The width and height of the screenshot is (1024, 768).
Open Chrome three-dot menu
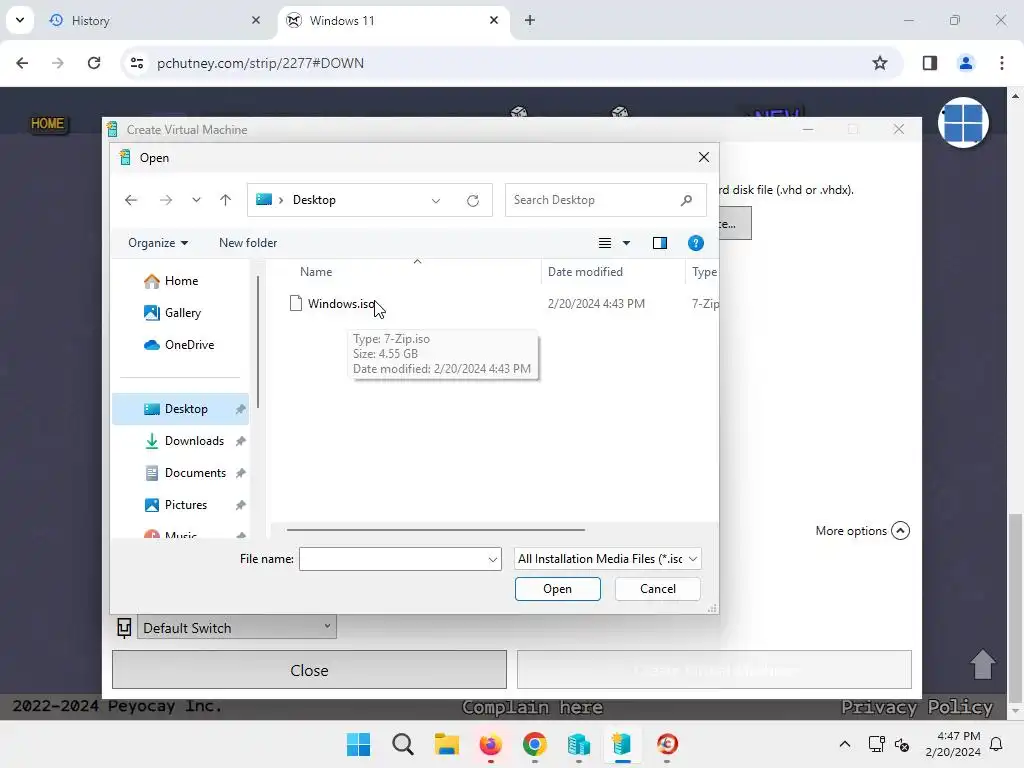click(x=1001, y=63)
